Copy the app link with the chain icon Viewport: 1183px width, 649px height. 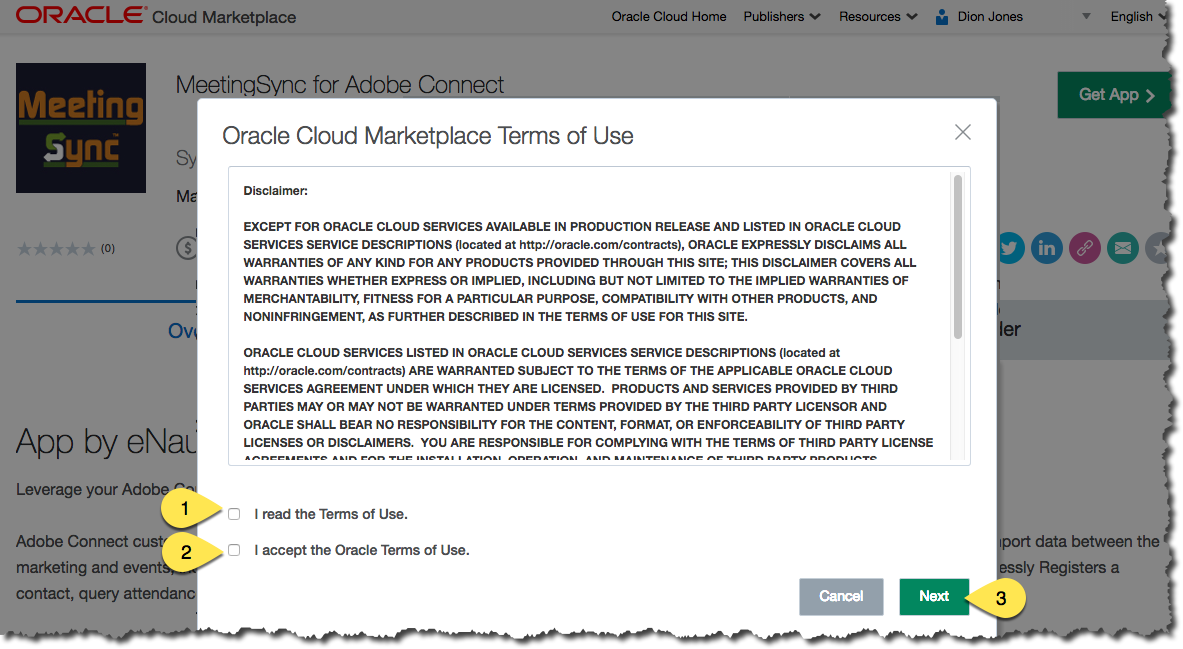[1085, 248]
